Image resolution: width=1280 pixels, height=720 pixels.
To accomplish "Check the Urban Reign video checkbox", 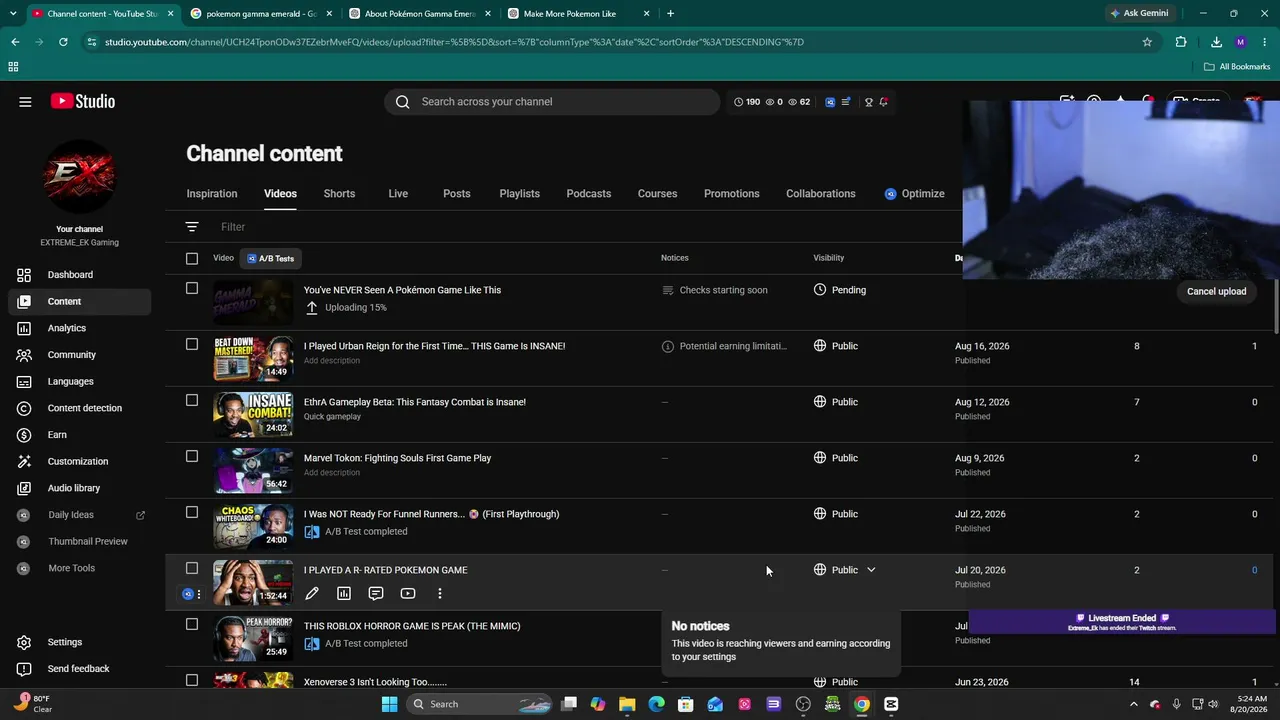I will (x=192, y=344).
